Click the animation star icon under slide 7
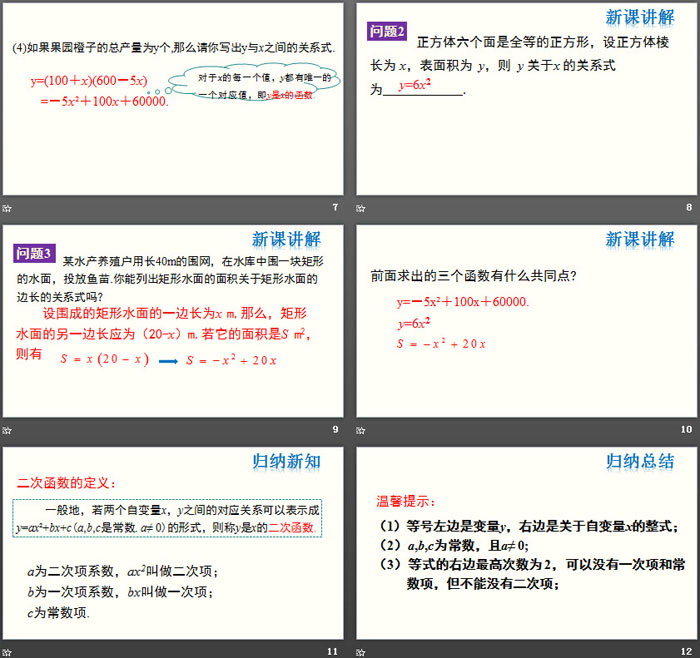This screenshot has height=658, width=700. 8,208
